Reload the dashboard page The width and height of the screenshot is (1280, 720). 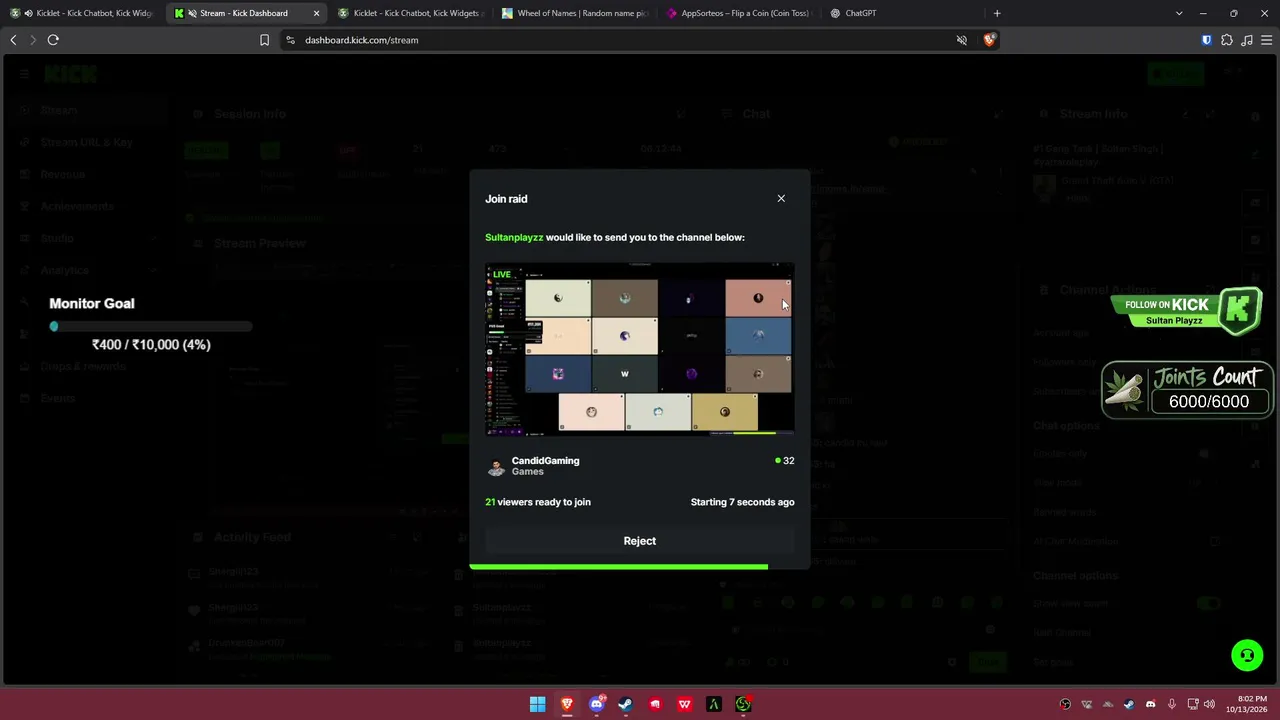53,40
